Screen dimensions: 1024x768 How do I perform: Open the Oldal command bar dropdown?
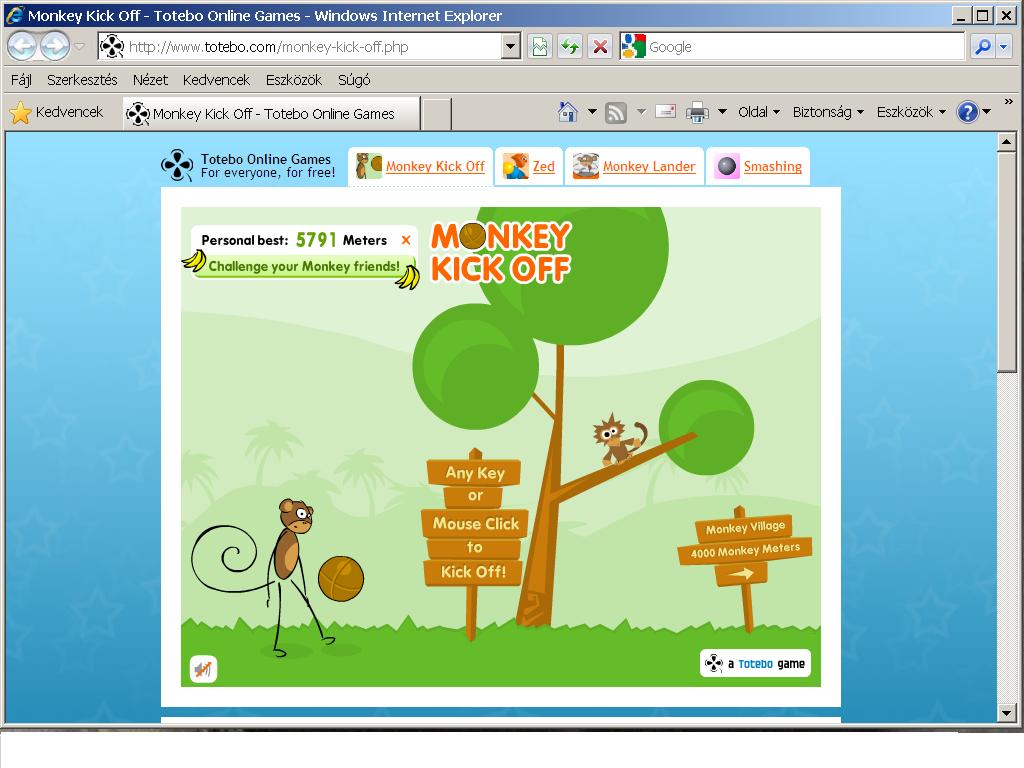pos(759,112)
